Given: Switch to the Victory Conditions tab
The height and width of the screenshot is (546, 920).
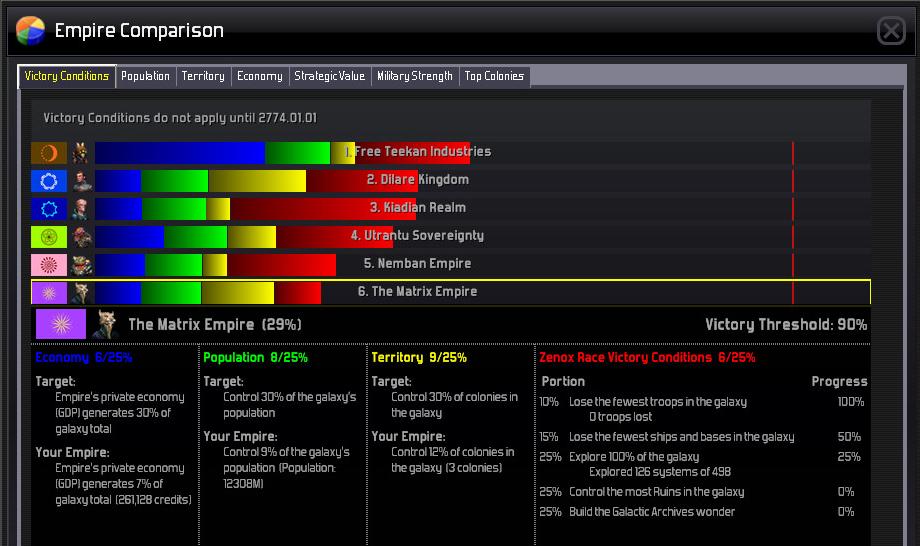Looking at the screenshot, I should tap(67, 76).
